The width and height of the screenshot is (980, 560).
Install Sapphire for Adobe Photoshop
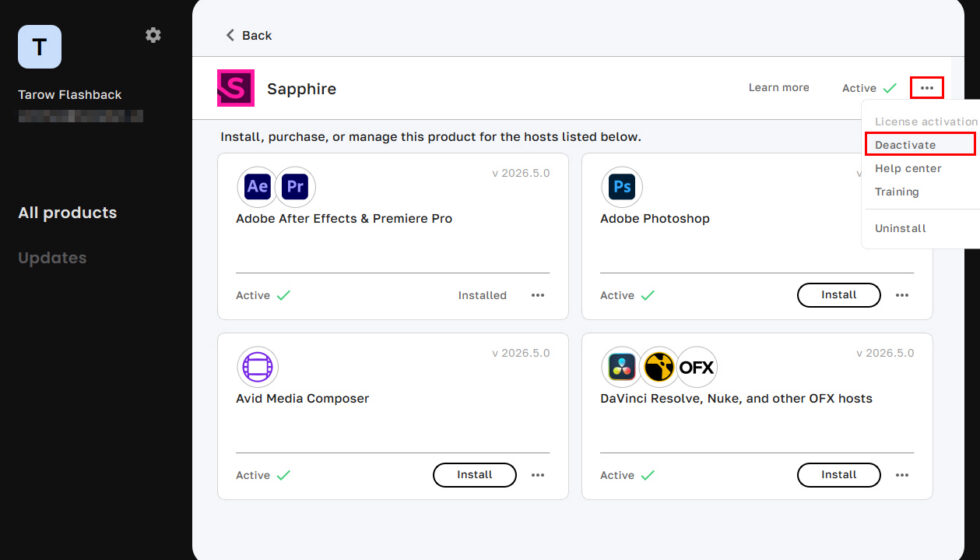(839, 295)
